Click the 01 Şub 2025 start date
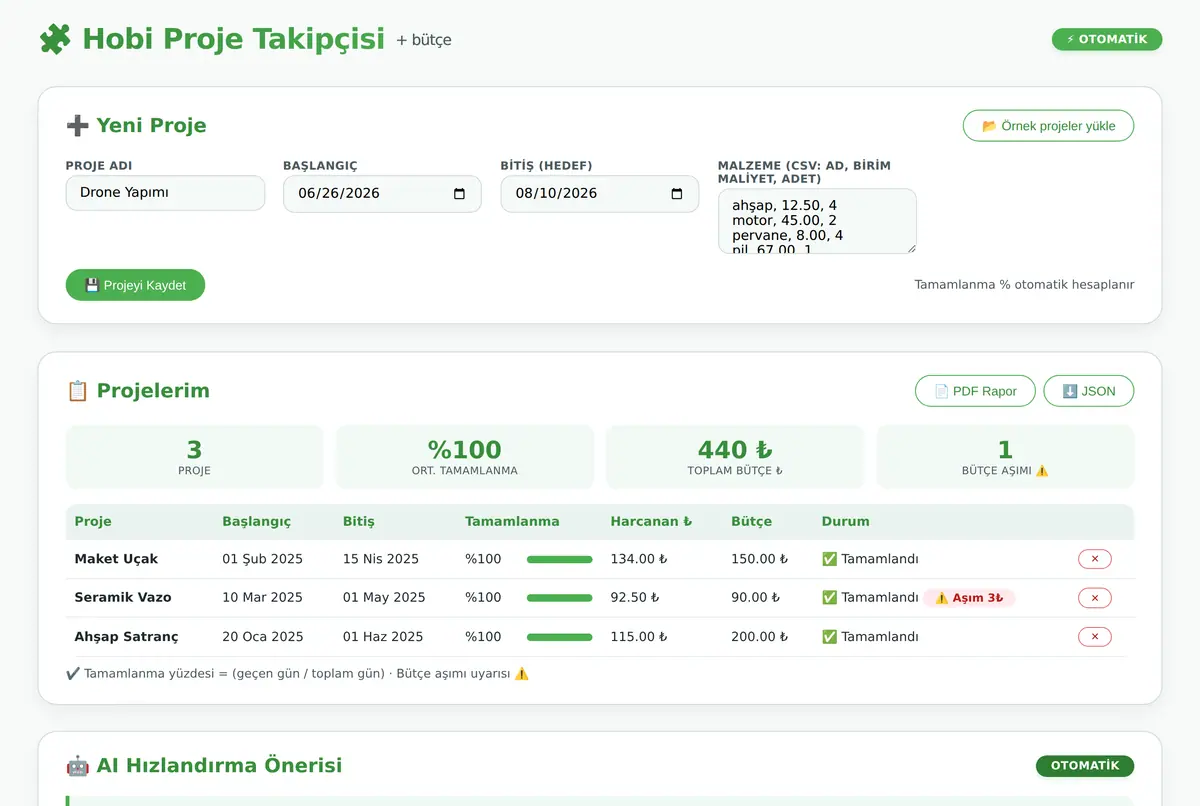This screenshot has height=806, width=1200. [262, 559]
